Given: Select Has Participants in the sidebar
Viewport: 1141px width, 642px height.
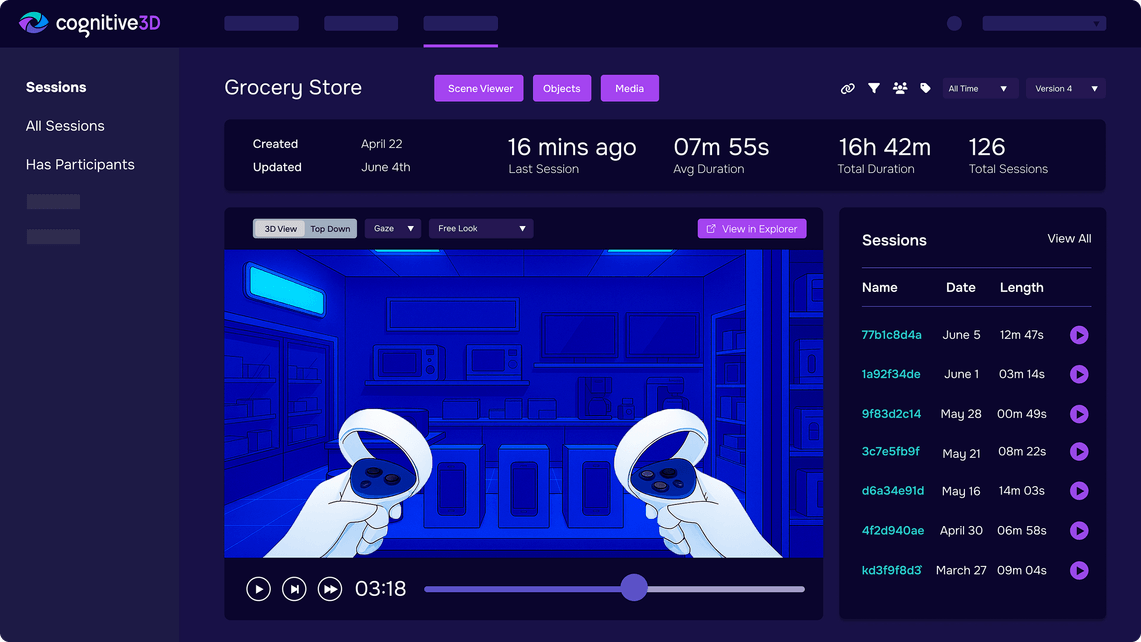Looking at the screenshot, I should pos(80,164).
